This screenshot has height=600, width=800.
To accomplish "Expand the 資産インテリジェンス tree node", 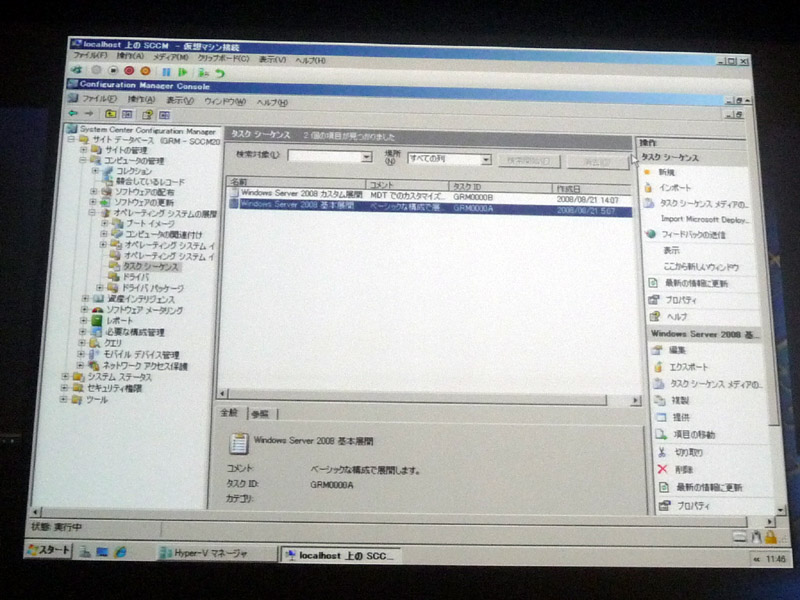I will pyautogui.click(x=85, y=298).
